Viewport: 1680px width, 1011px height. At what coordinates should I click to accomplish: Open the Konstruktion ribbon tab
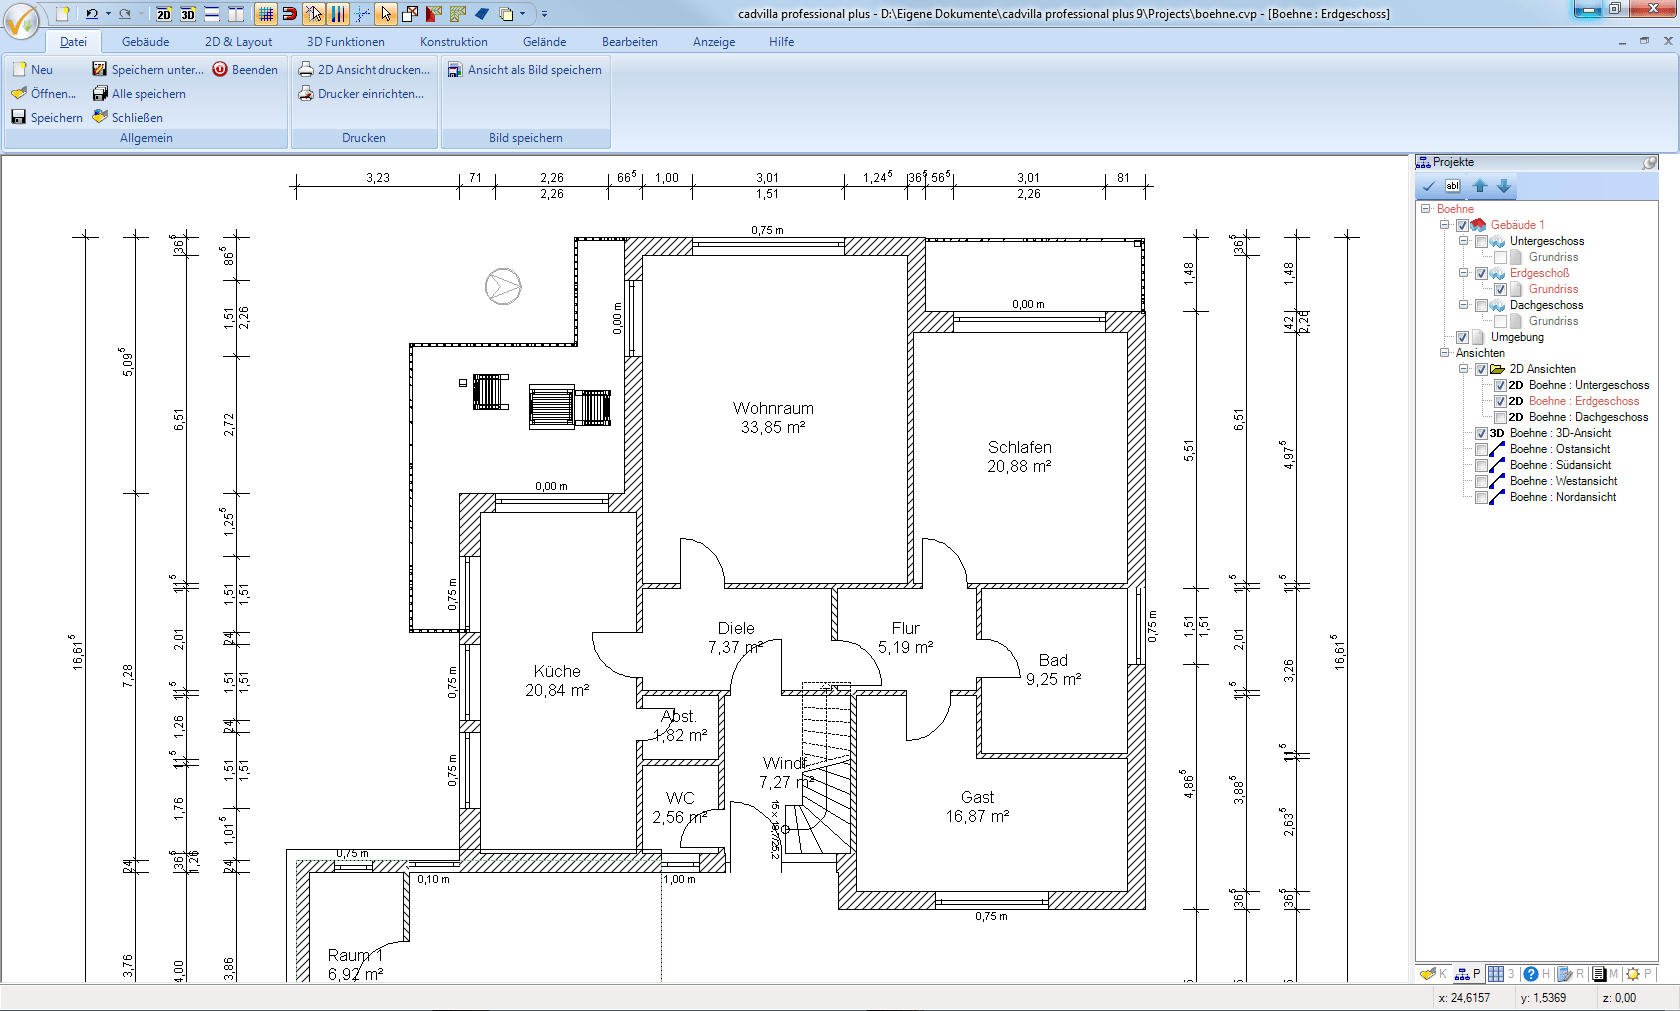click(x=454, y=42)
